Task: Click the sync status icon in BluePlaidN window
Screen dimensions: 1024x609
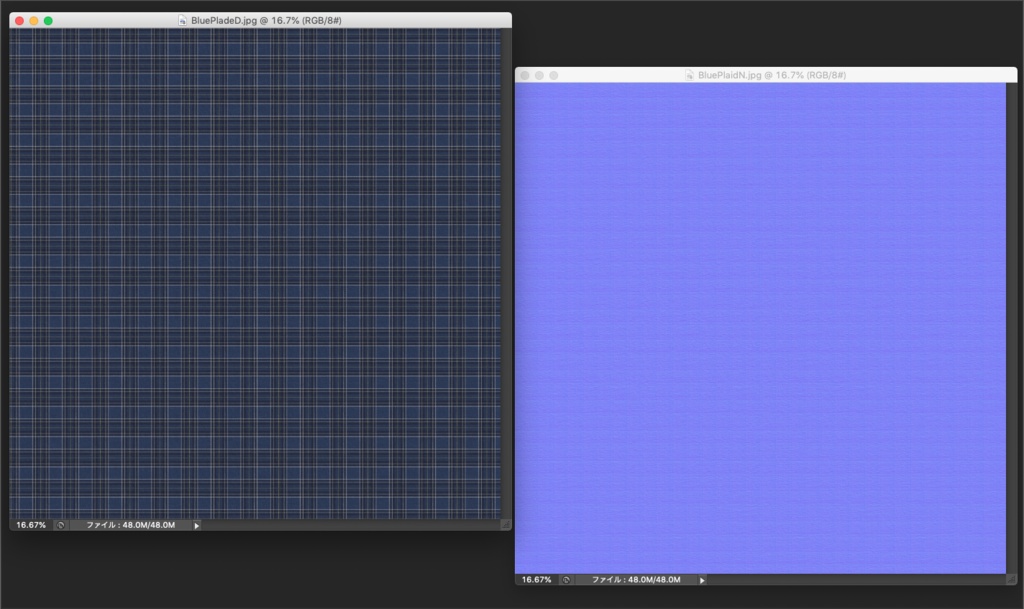Action: (566, 580)
